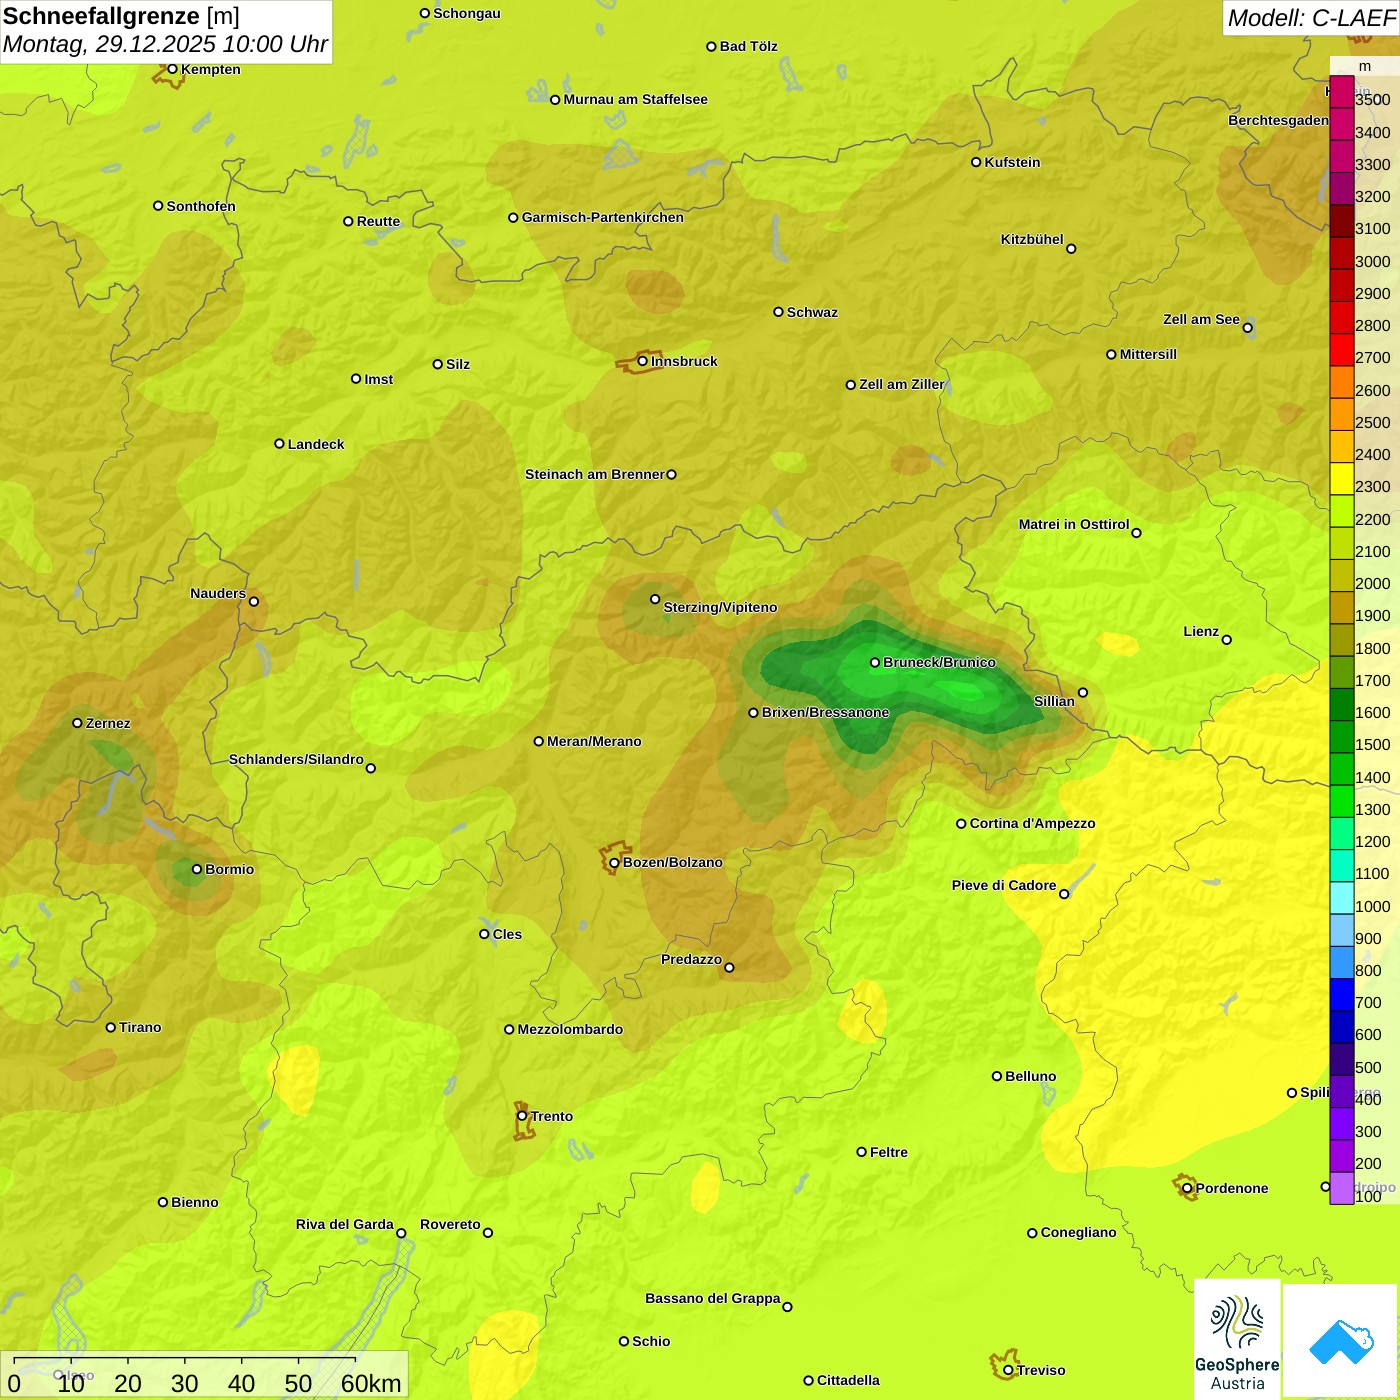Click the blue cloud house logo
The height and width of the screenshot is (1400, 1400).
[1341, 1342]
